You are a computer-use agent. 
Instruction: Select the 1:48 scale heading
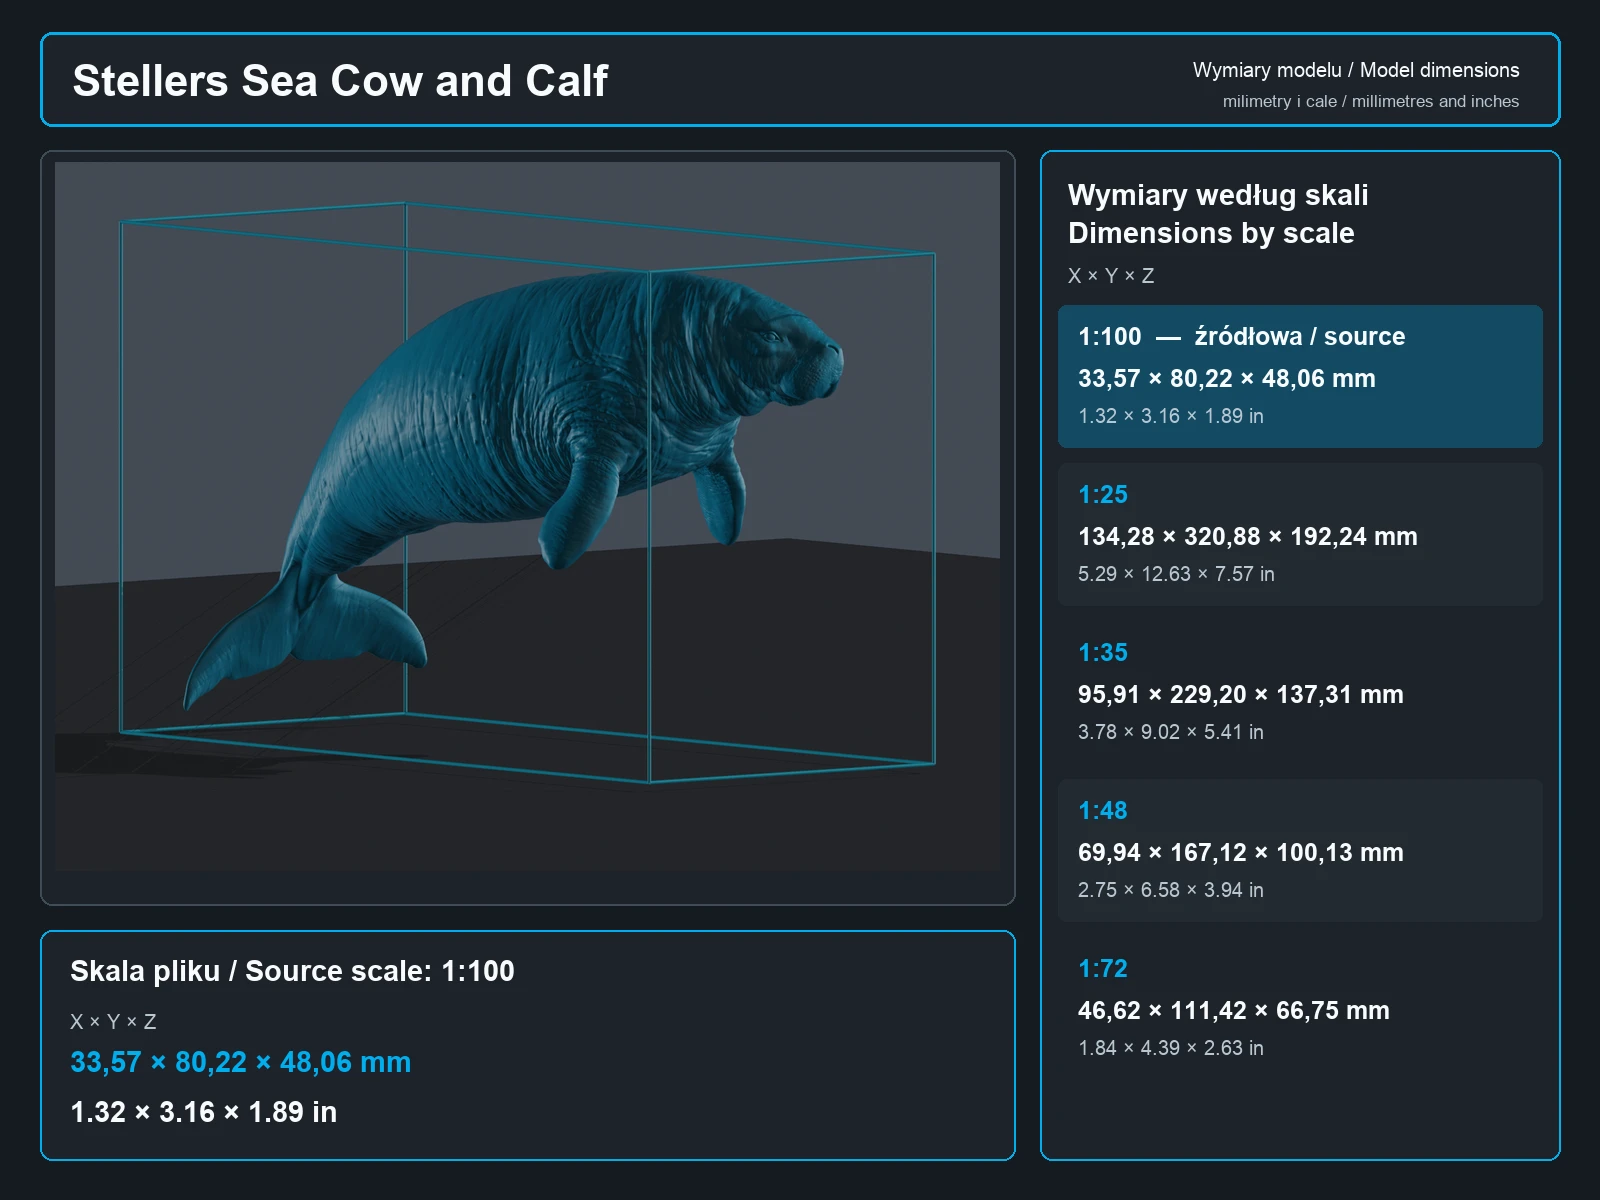point(1103,810)
